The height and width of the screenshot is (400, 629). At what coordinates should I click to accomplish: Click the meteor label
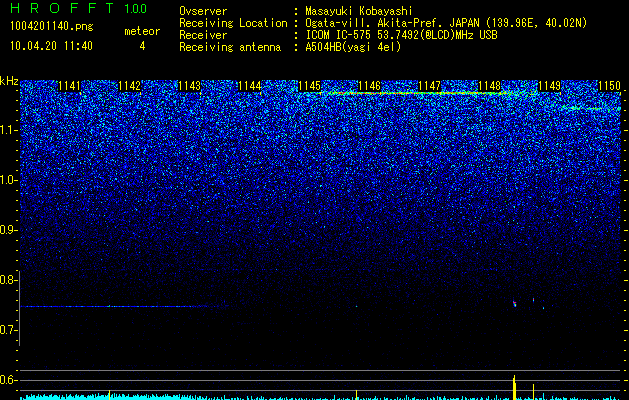coord(142,31)
